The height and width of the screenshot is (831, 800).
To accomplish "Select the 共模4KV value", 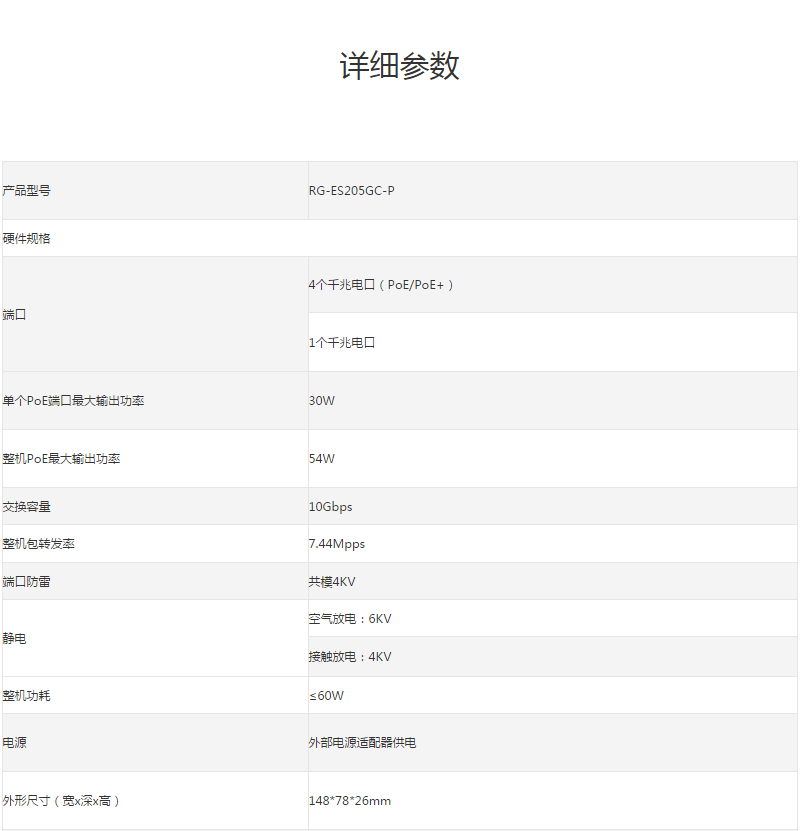I will pyautogui.click(x=332, y=582).
